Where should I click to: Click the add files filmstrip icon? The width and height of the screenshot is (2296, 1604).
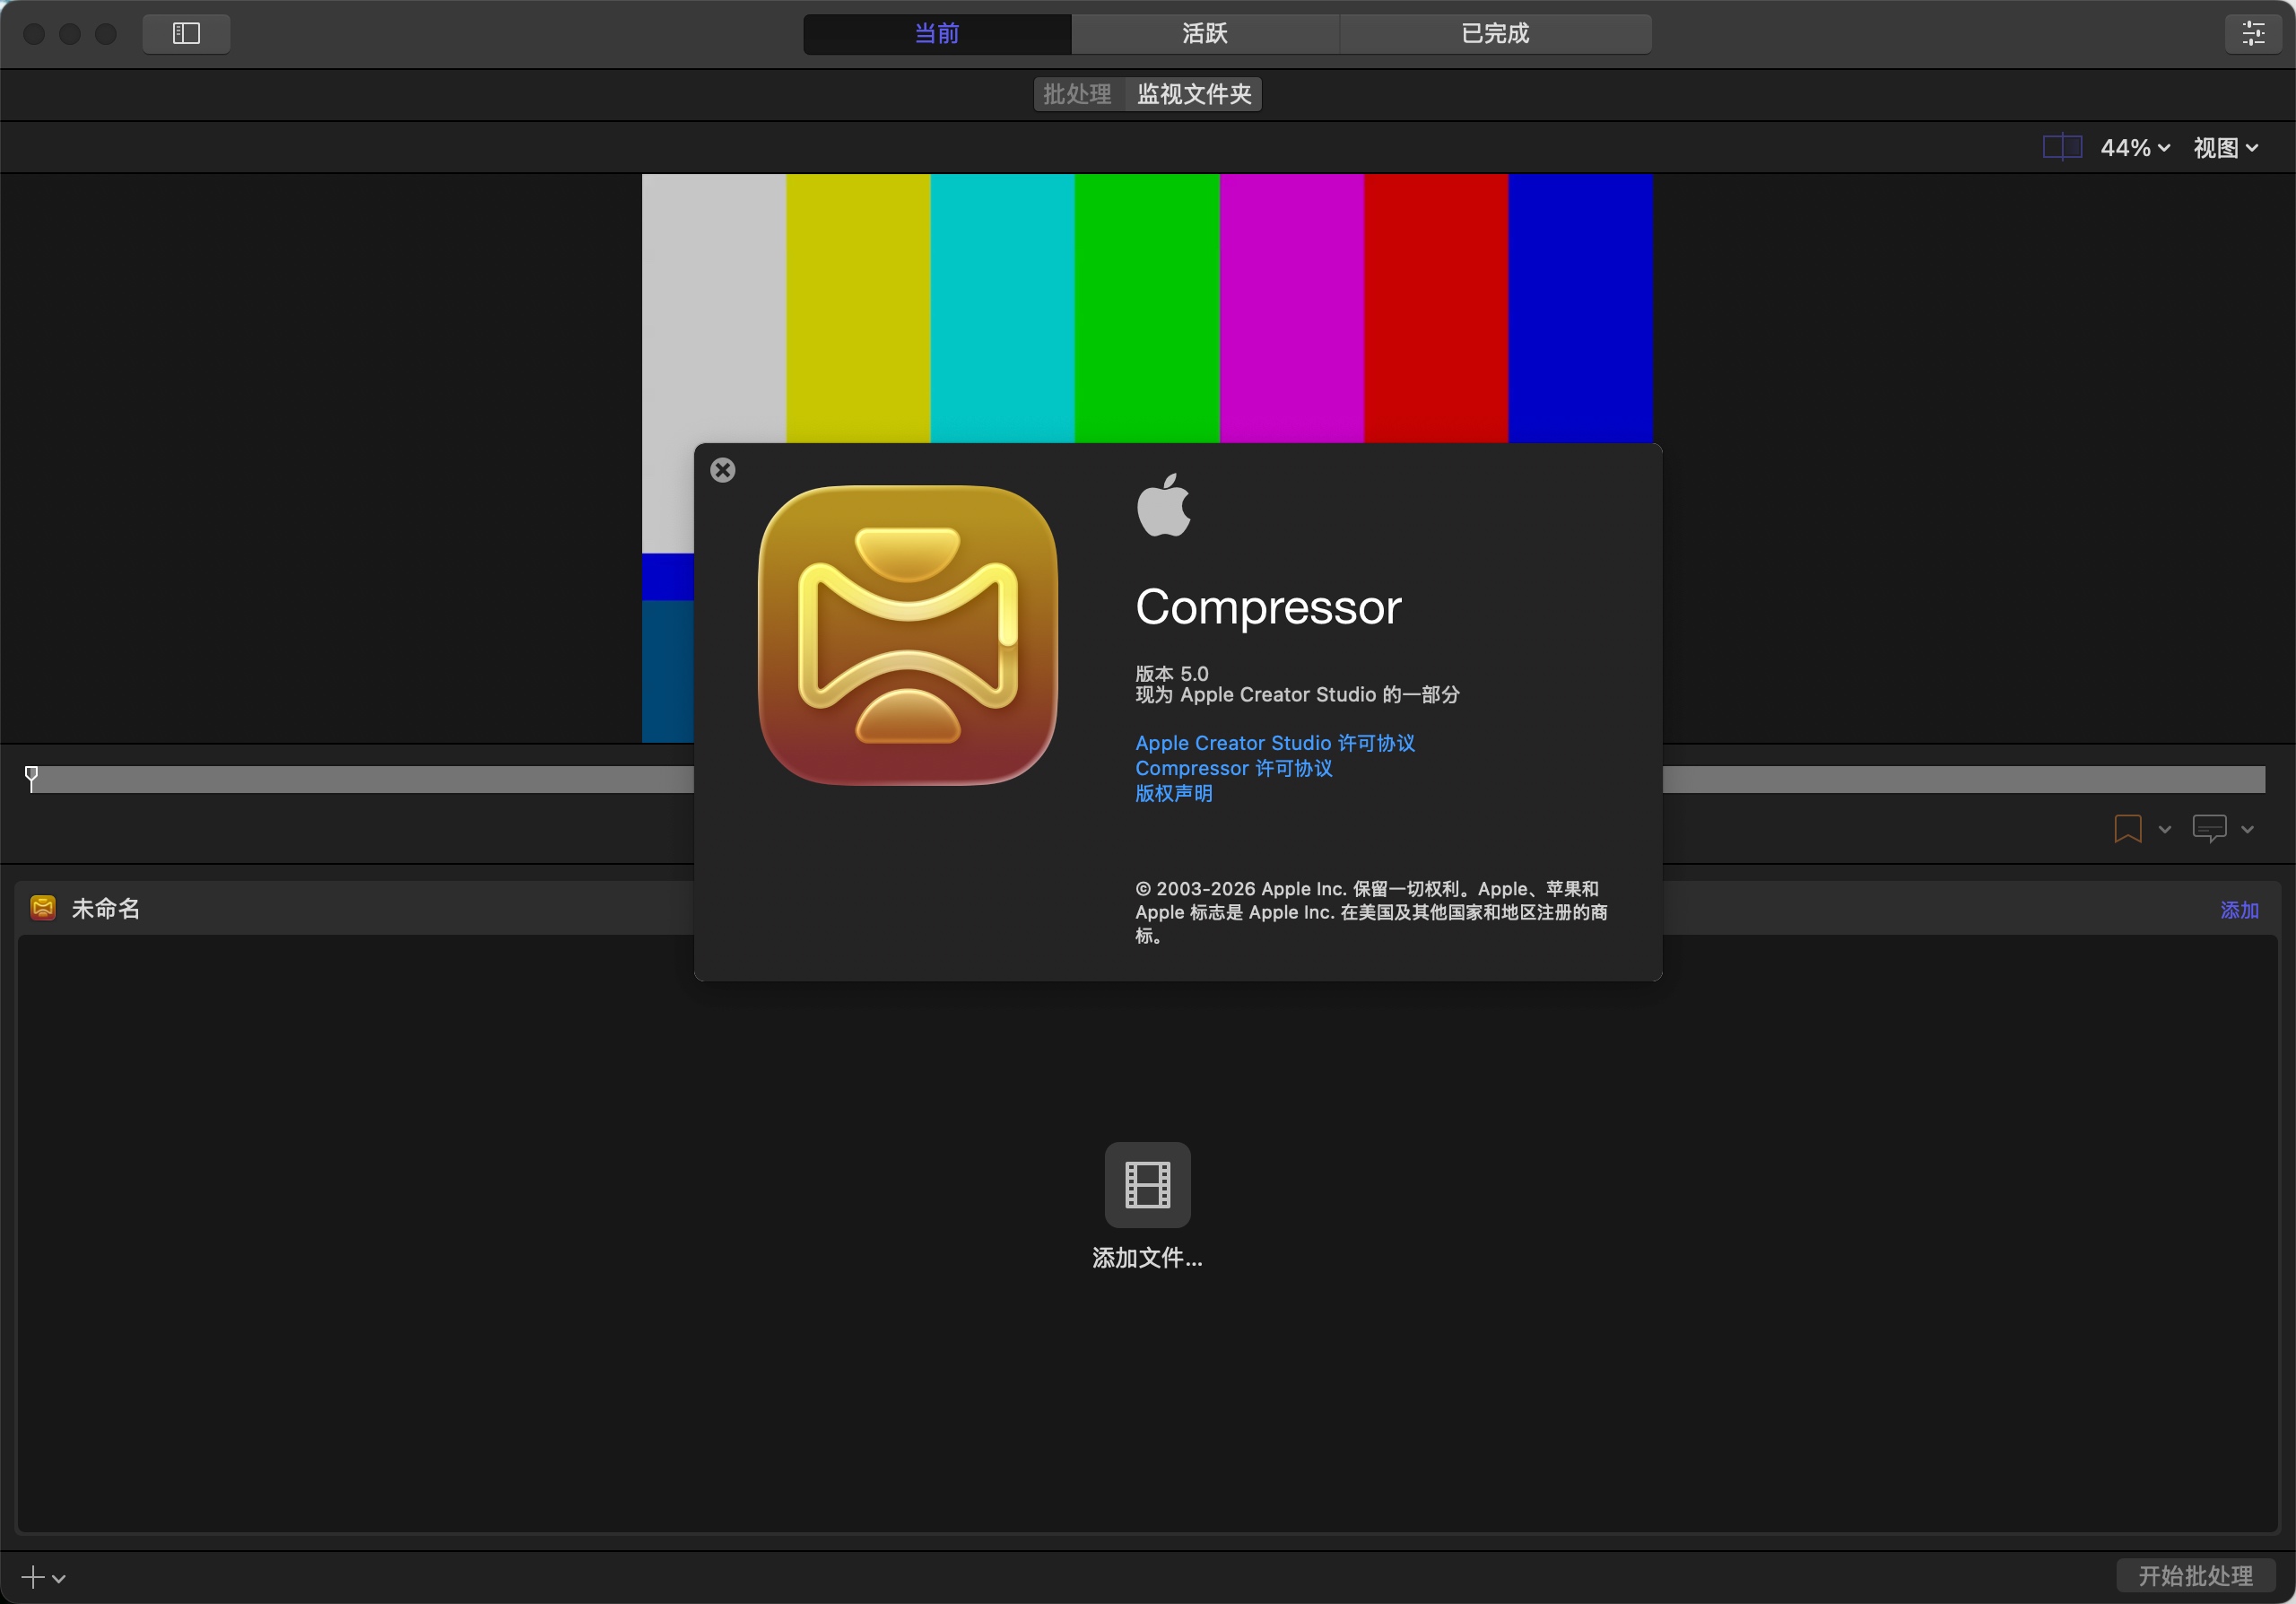[1147, 1184]
